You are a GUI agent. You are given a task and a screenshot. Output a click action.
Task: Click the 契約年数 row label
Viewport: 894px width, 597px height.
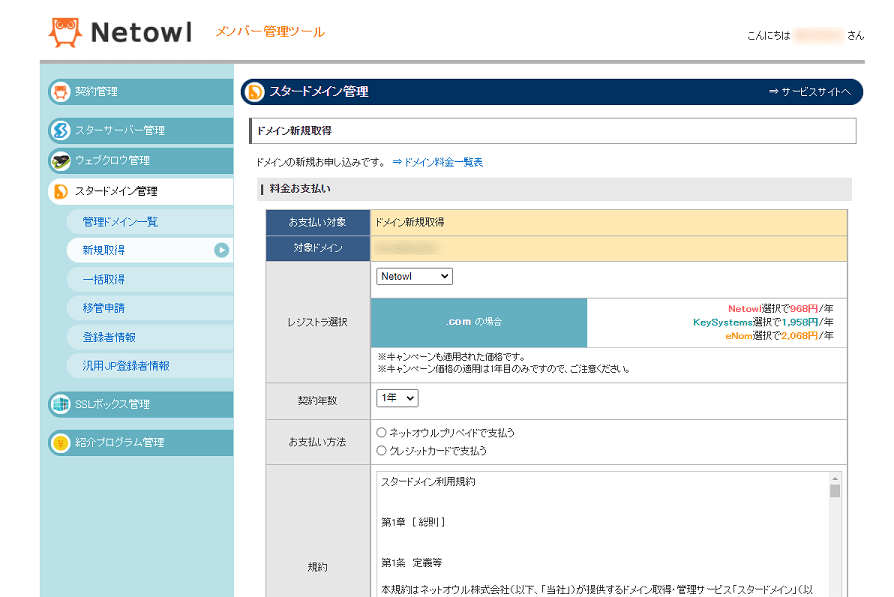click(318, 401)
